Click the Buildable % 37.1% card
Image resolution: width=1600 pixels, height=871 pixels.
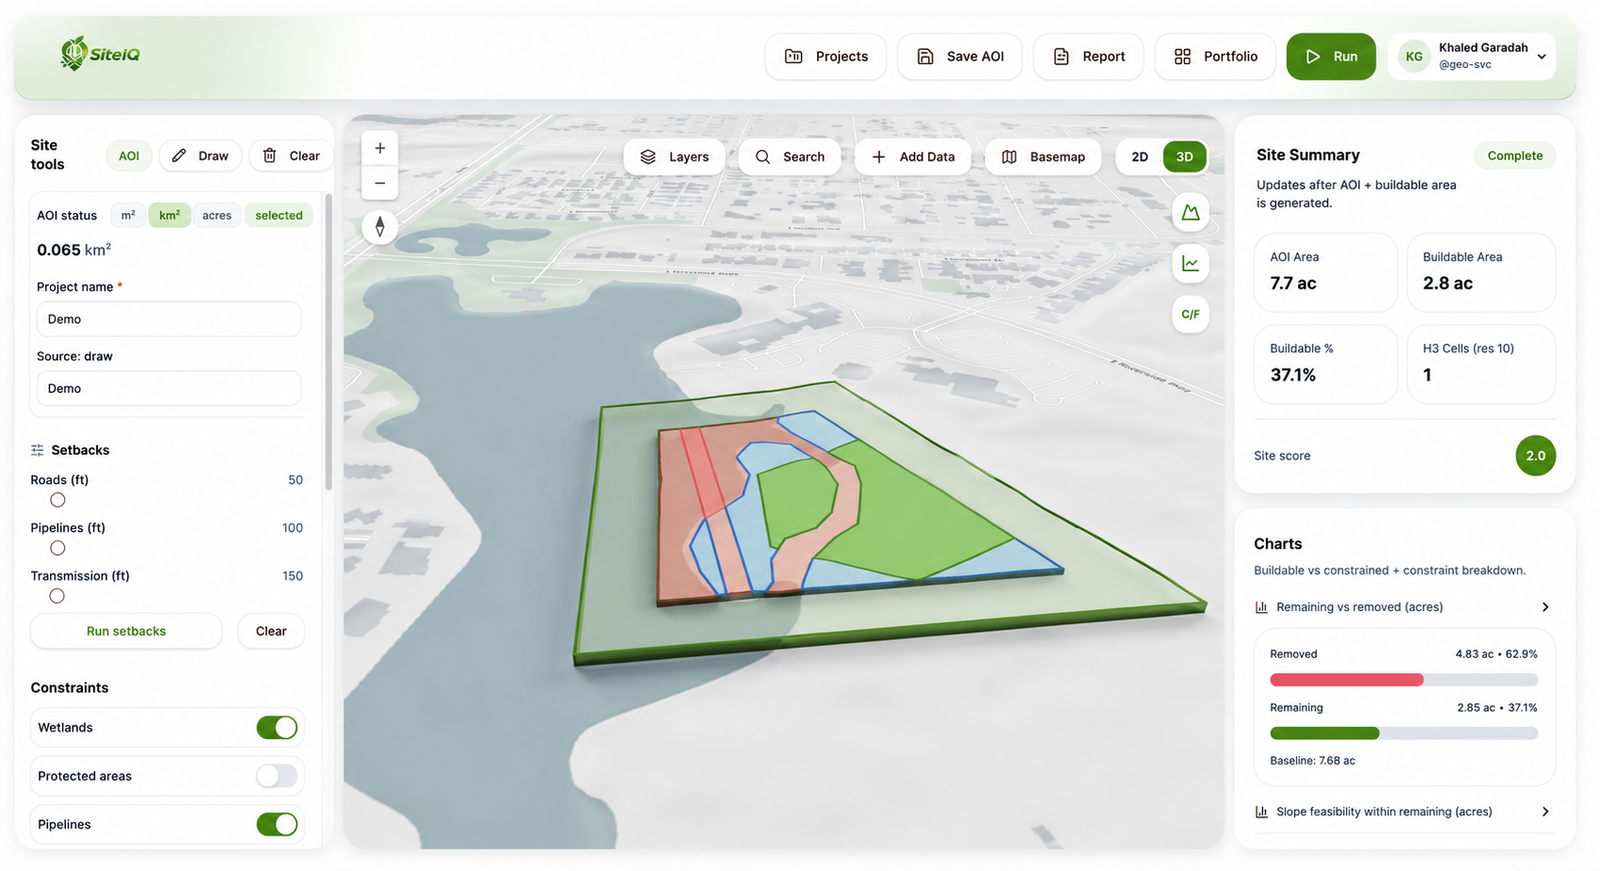1326,364
